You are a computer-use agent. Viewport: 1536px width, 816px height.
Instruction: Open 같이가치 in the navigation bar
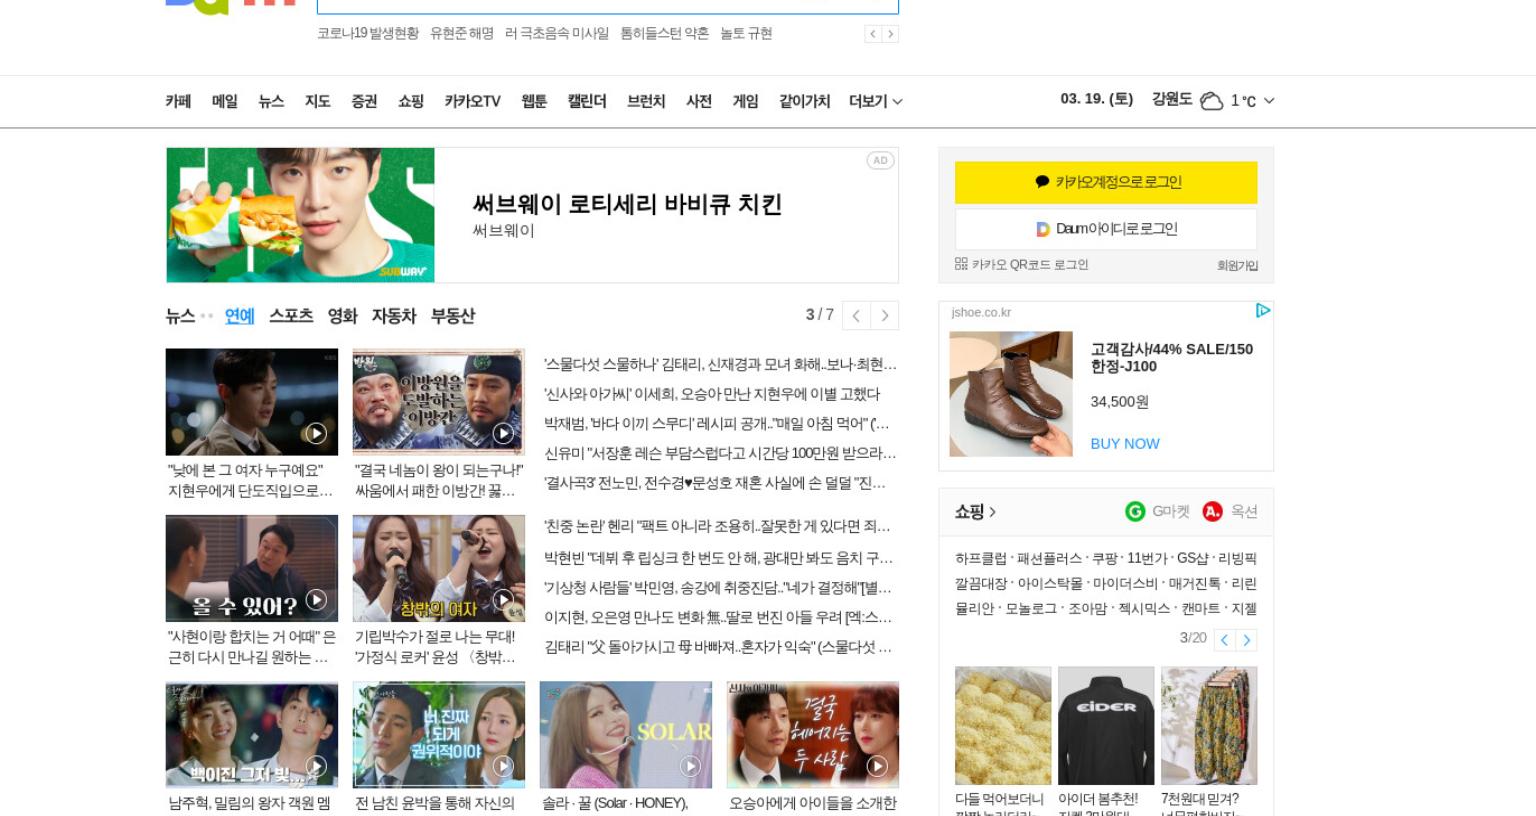click(x=805, y=101)
